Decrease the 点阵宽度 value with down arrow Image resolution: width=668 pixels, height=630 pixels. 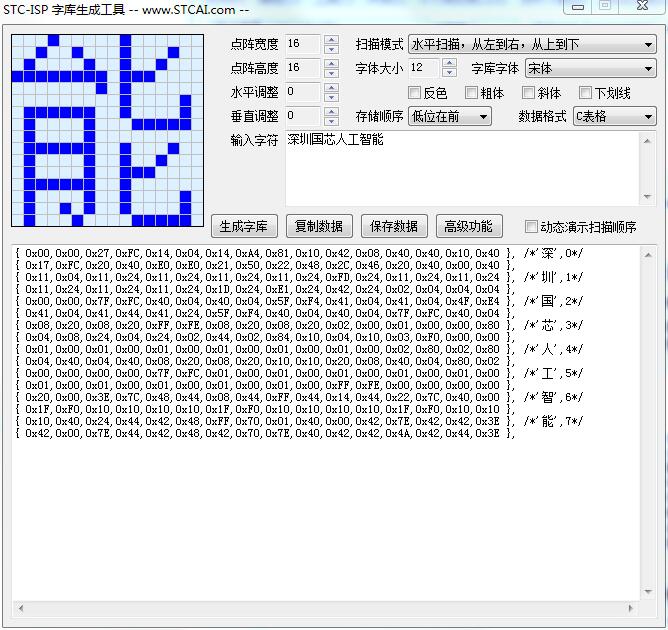331,49
